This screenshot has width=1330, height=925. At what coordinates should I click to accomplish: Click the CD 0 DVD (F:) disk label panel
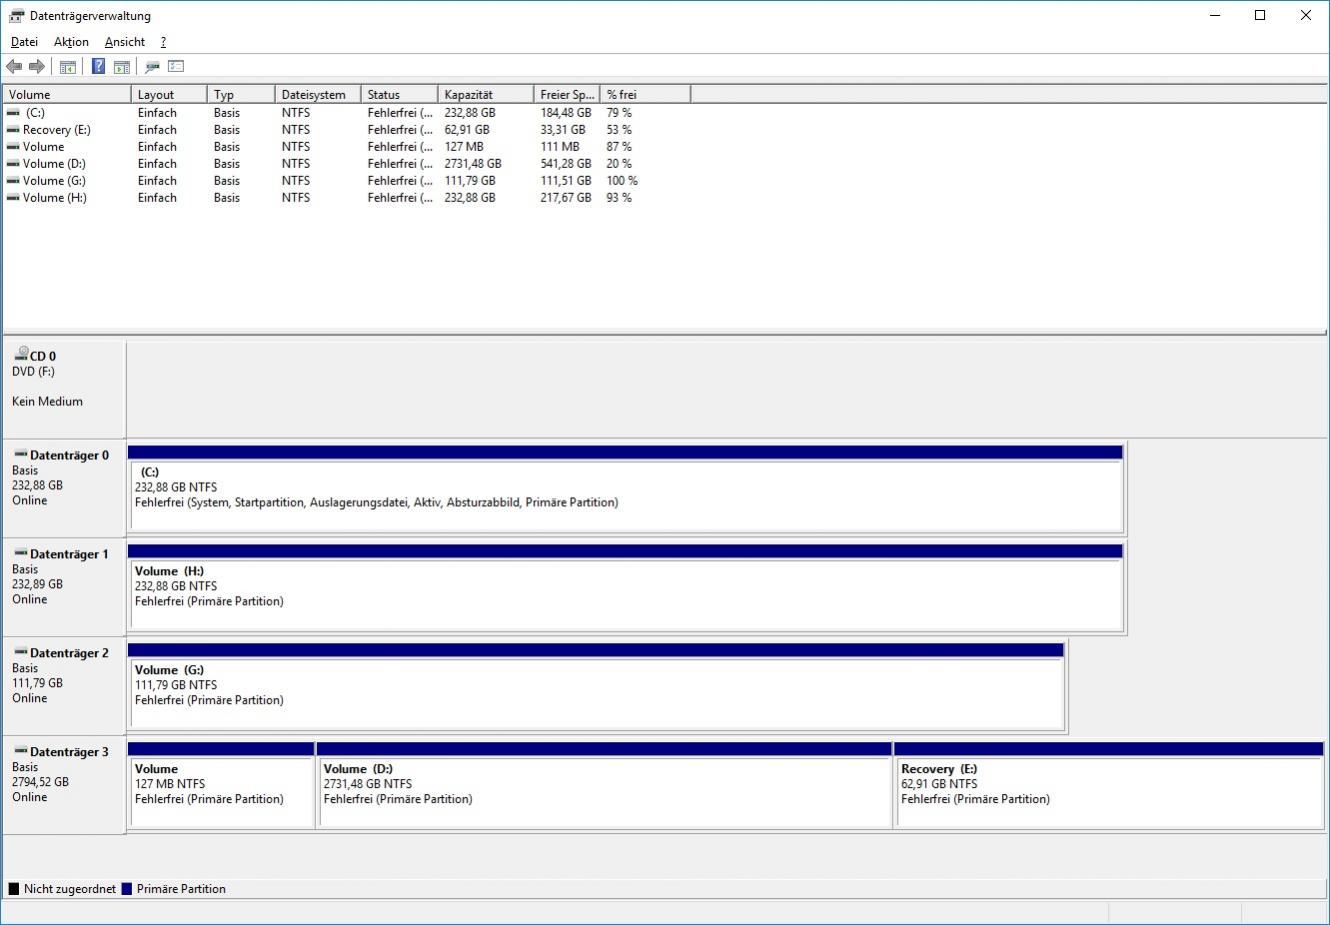64,389
